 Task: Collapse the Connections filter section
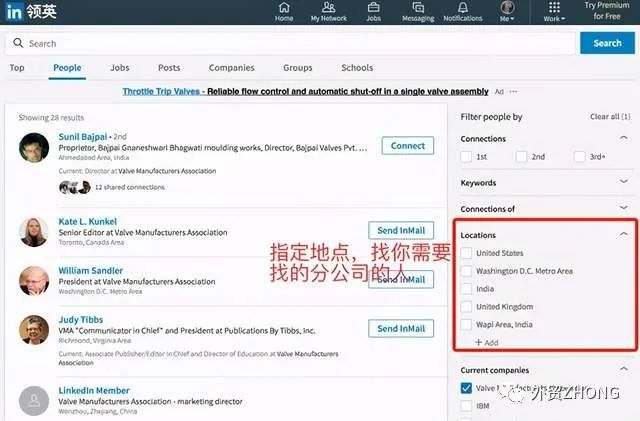[624, 138]
